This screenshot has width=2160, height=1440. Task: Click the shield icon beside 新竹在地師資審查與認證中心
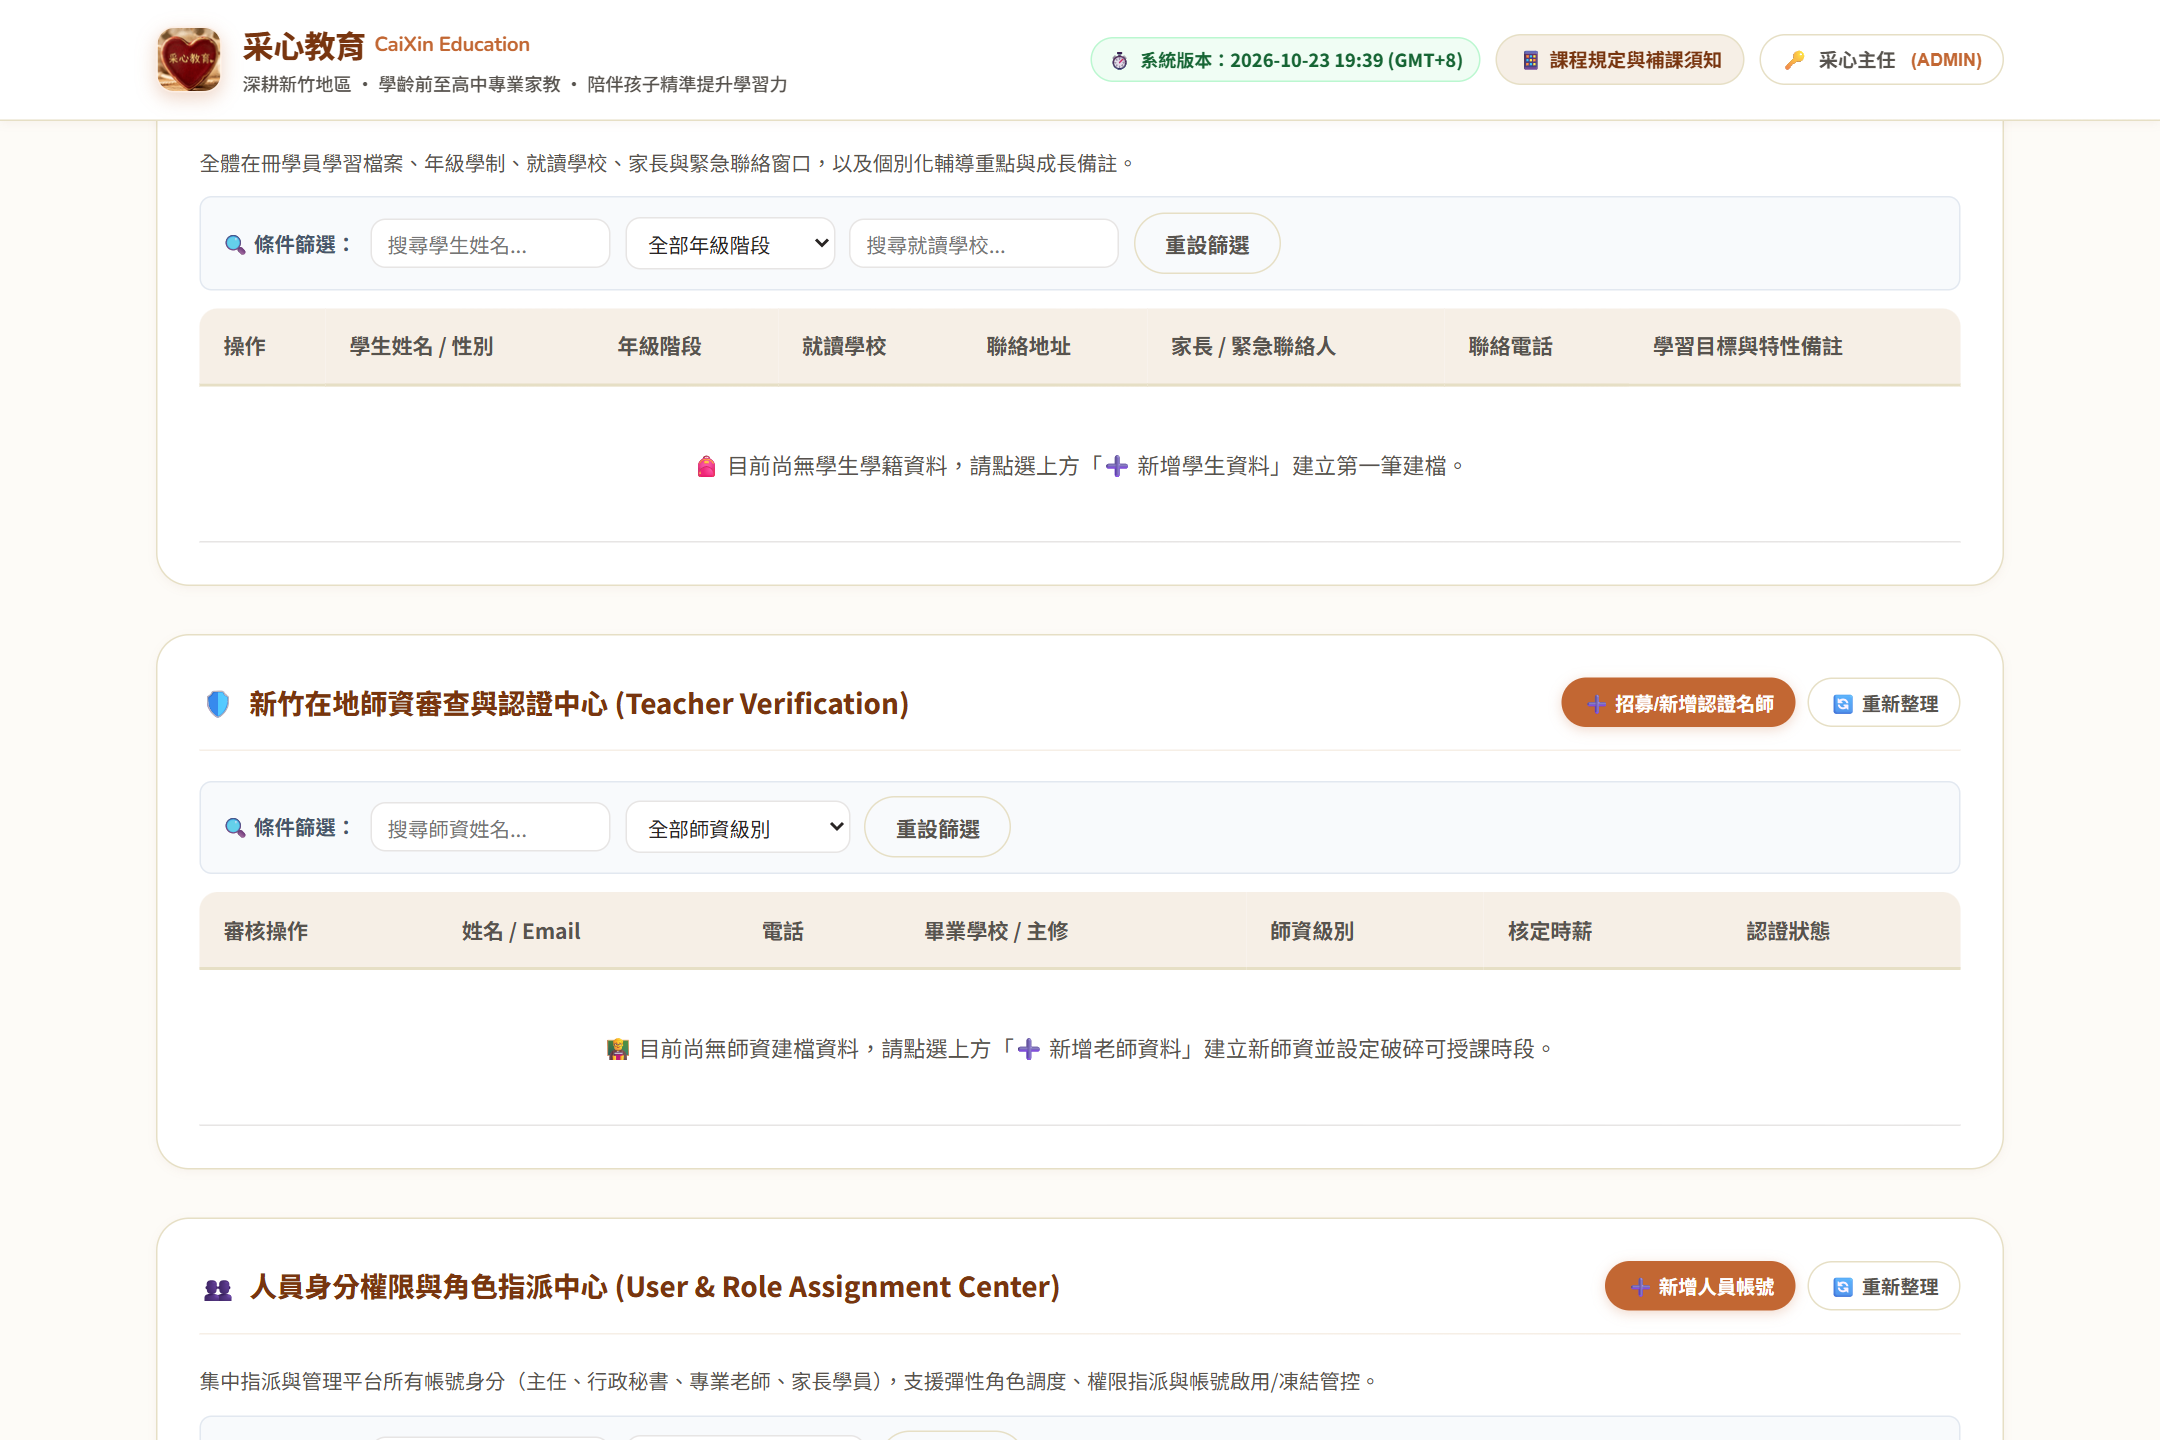point(218,704)
